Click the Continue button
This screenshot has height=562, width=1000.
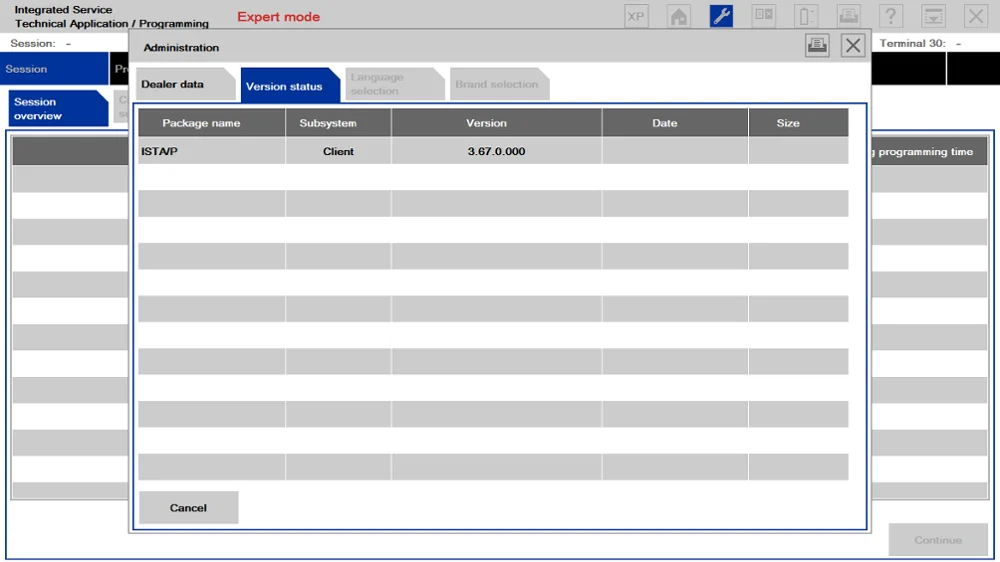[x=938, y=540]
